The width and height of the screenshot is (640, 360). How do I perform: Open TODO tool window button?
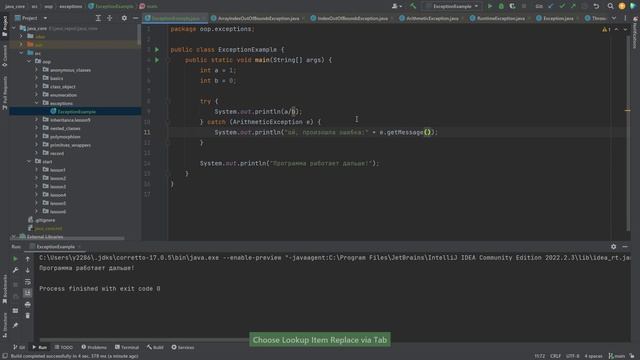click(x=63, y=347)
